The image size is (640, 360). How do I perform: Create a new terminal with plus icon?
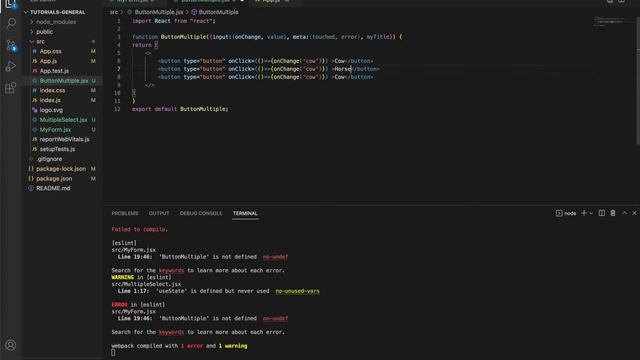click(x=584, y=213)
